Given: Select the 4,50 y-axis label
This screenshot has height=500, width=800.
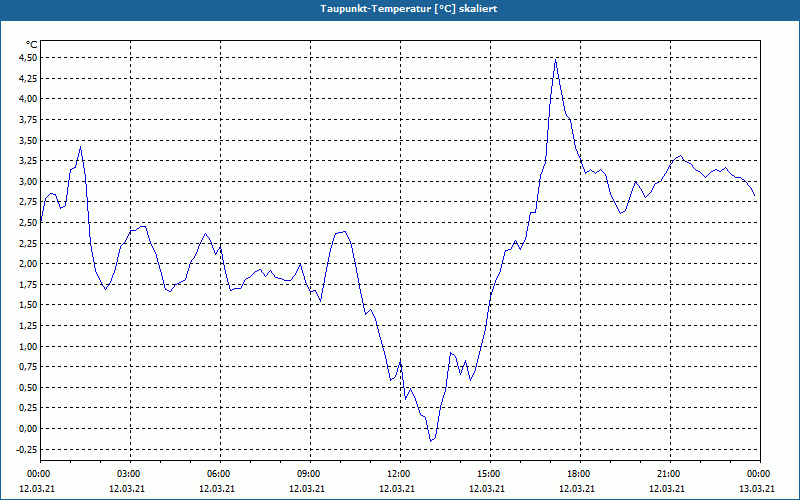Looking at the screenshot, I should point(29,58).
